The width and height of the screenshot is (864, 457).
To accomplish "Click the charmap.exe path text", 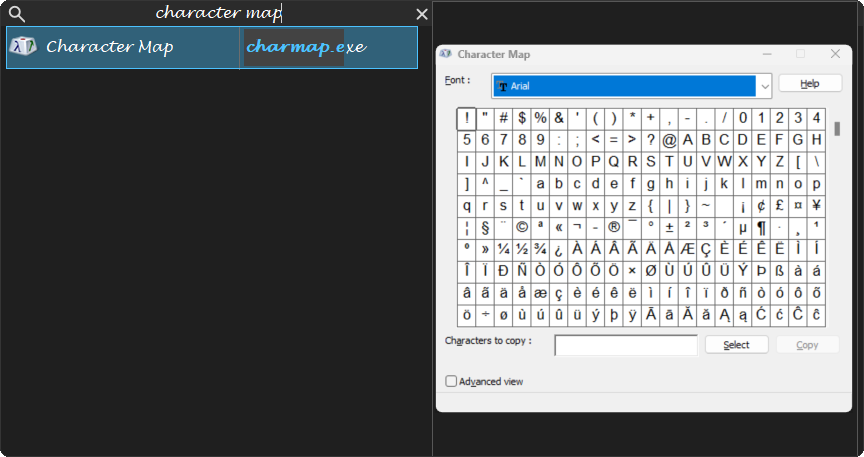I will (x=306, y=47).
